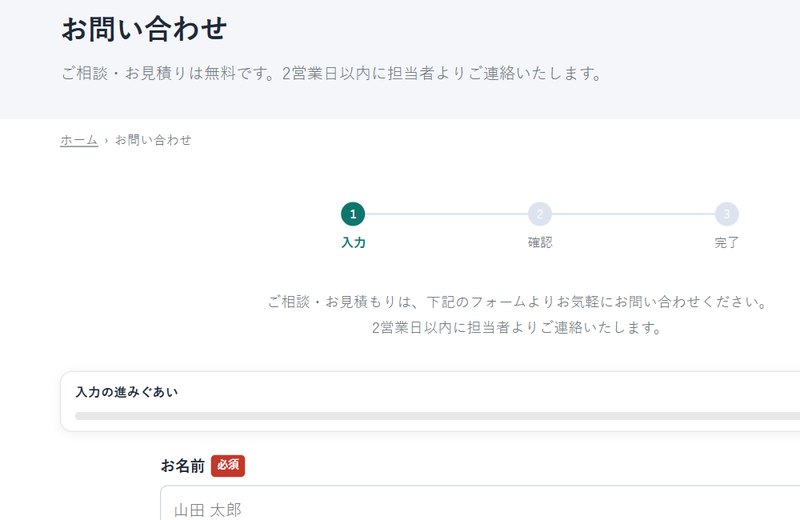
Task: Select step 2 circle in the stepper
Action: pos(540,214)
